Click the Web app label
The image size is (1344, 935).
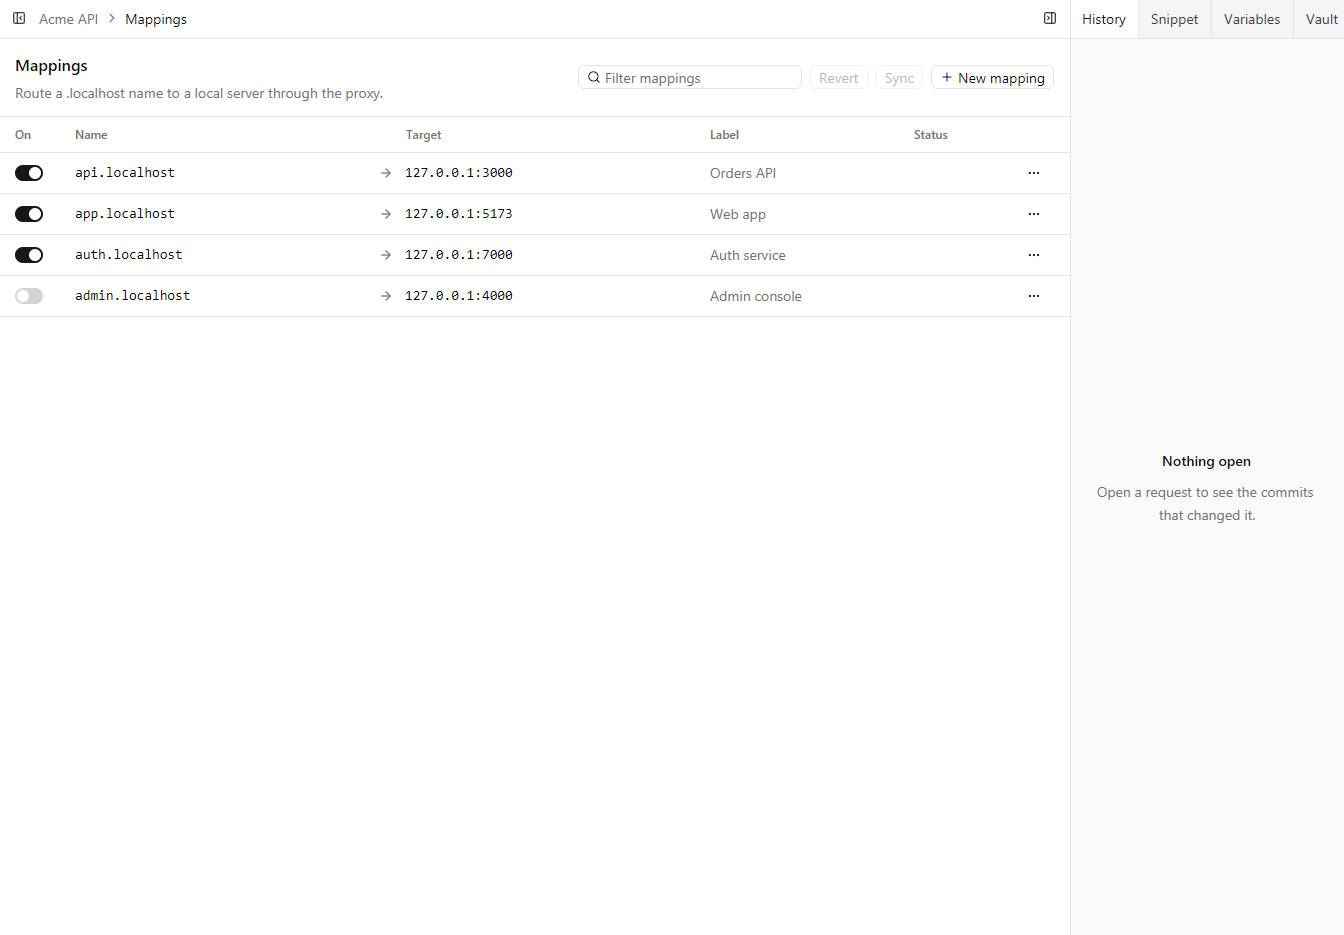pos(738,214)
